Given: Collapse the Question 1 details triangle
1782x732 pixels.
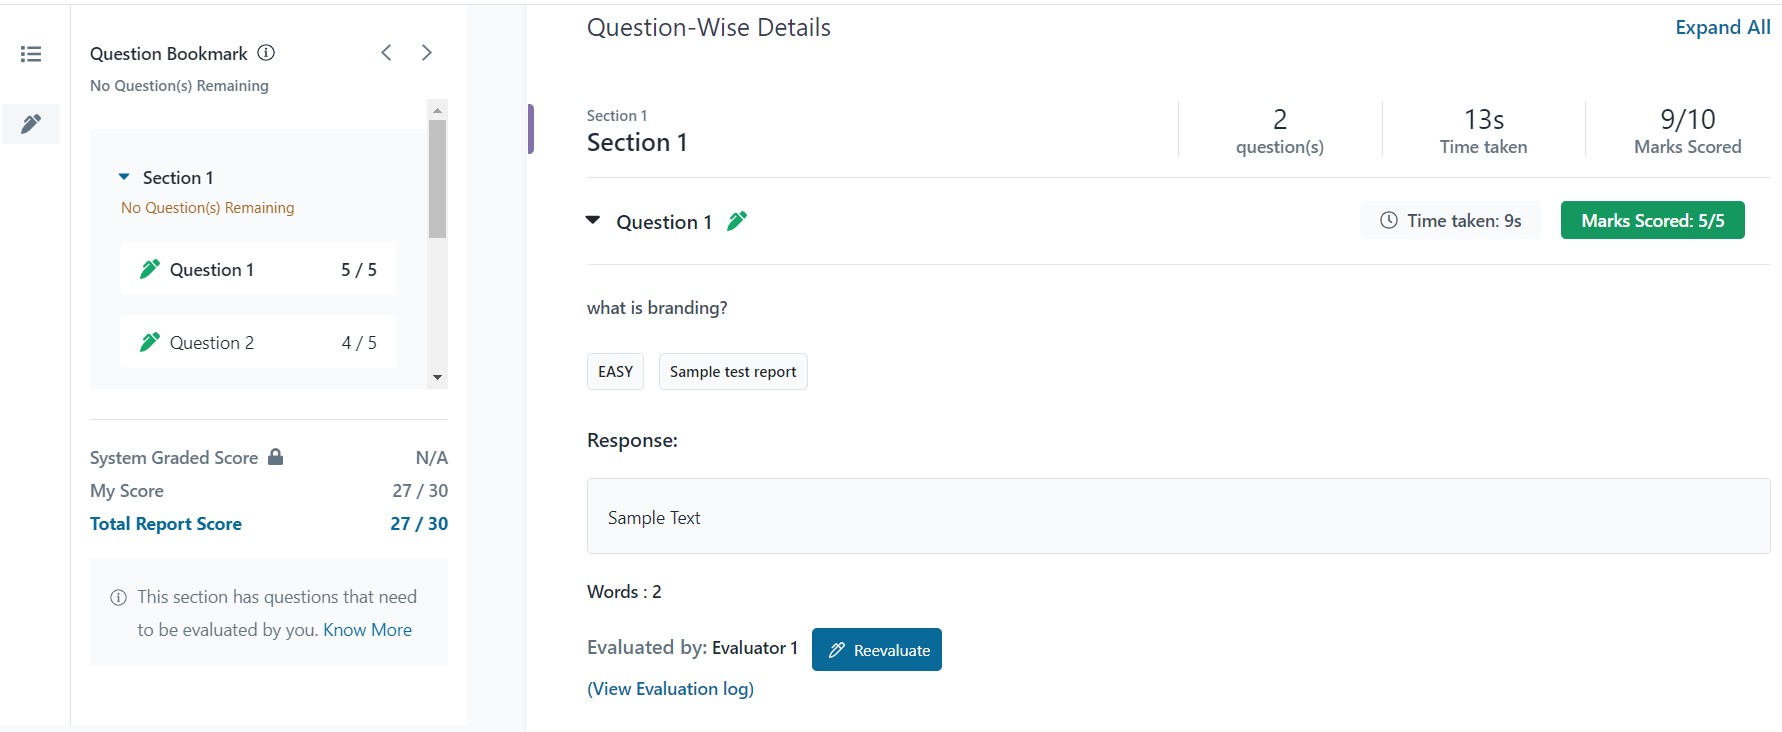Looking at the screenshot, I should pyautogui.click(x=593, y=220).
